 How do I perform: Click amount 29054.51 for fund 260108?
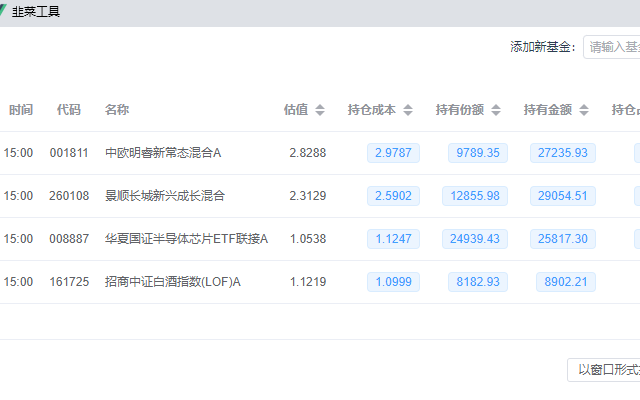coord(562,196)
